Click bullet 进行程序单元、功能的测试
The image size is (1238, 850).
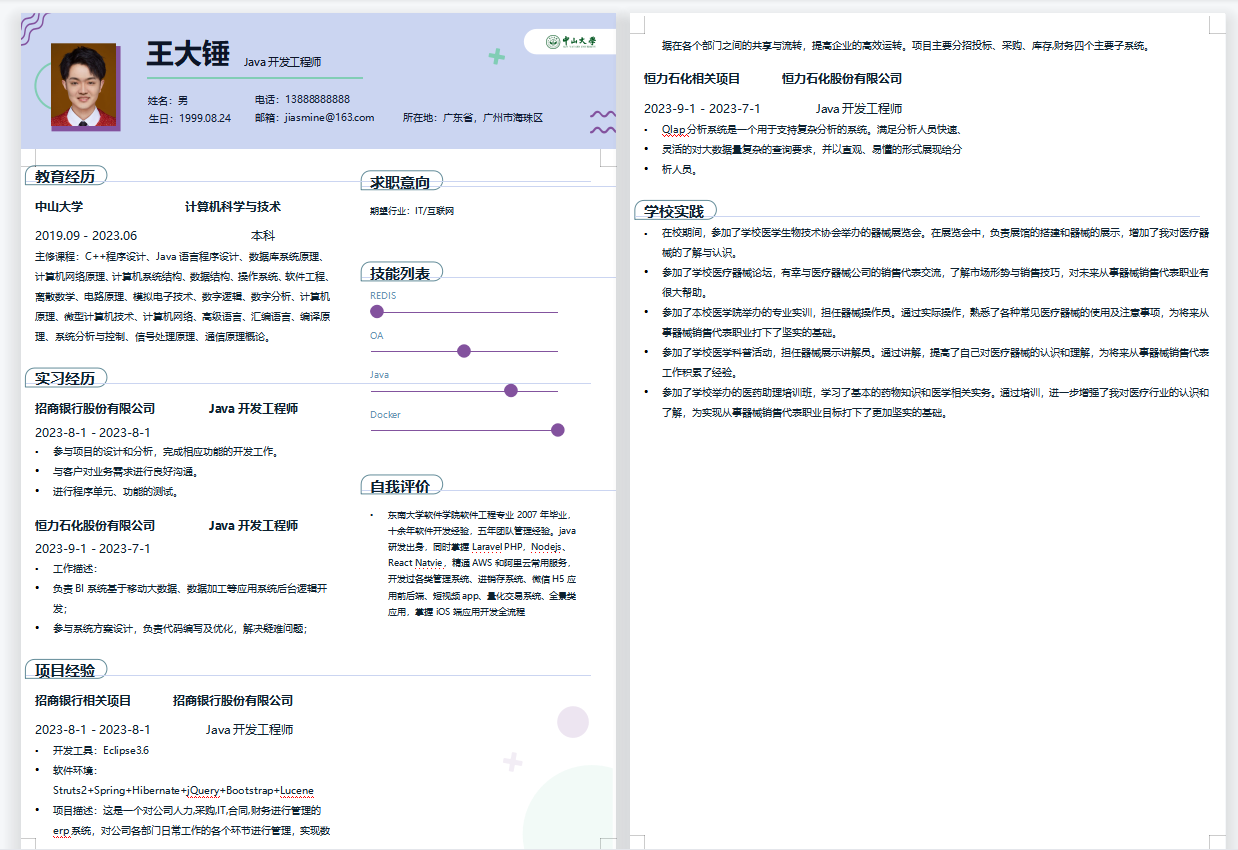115,492
